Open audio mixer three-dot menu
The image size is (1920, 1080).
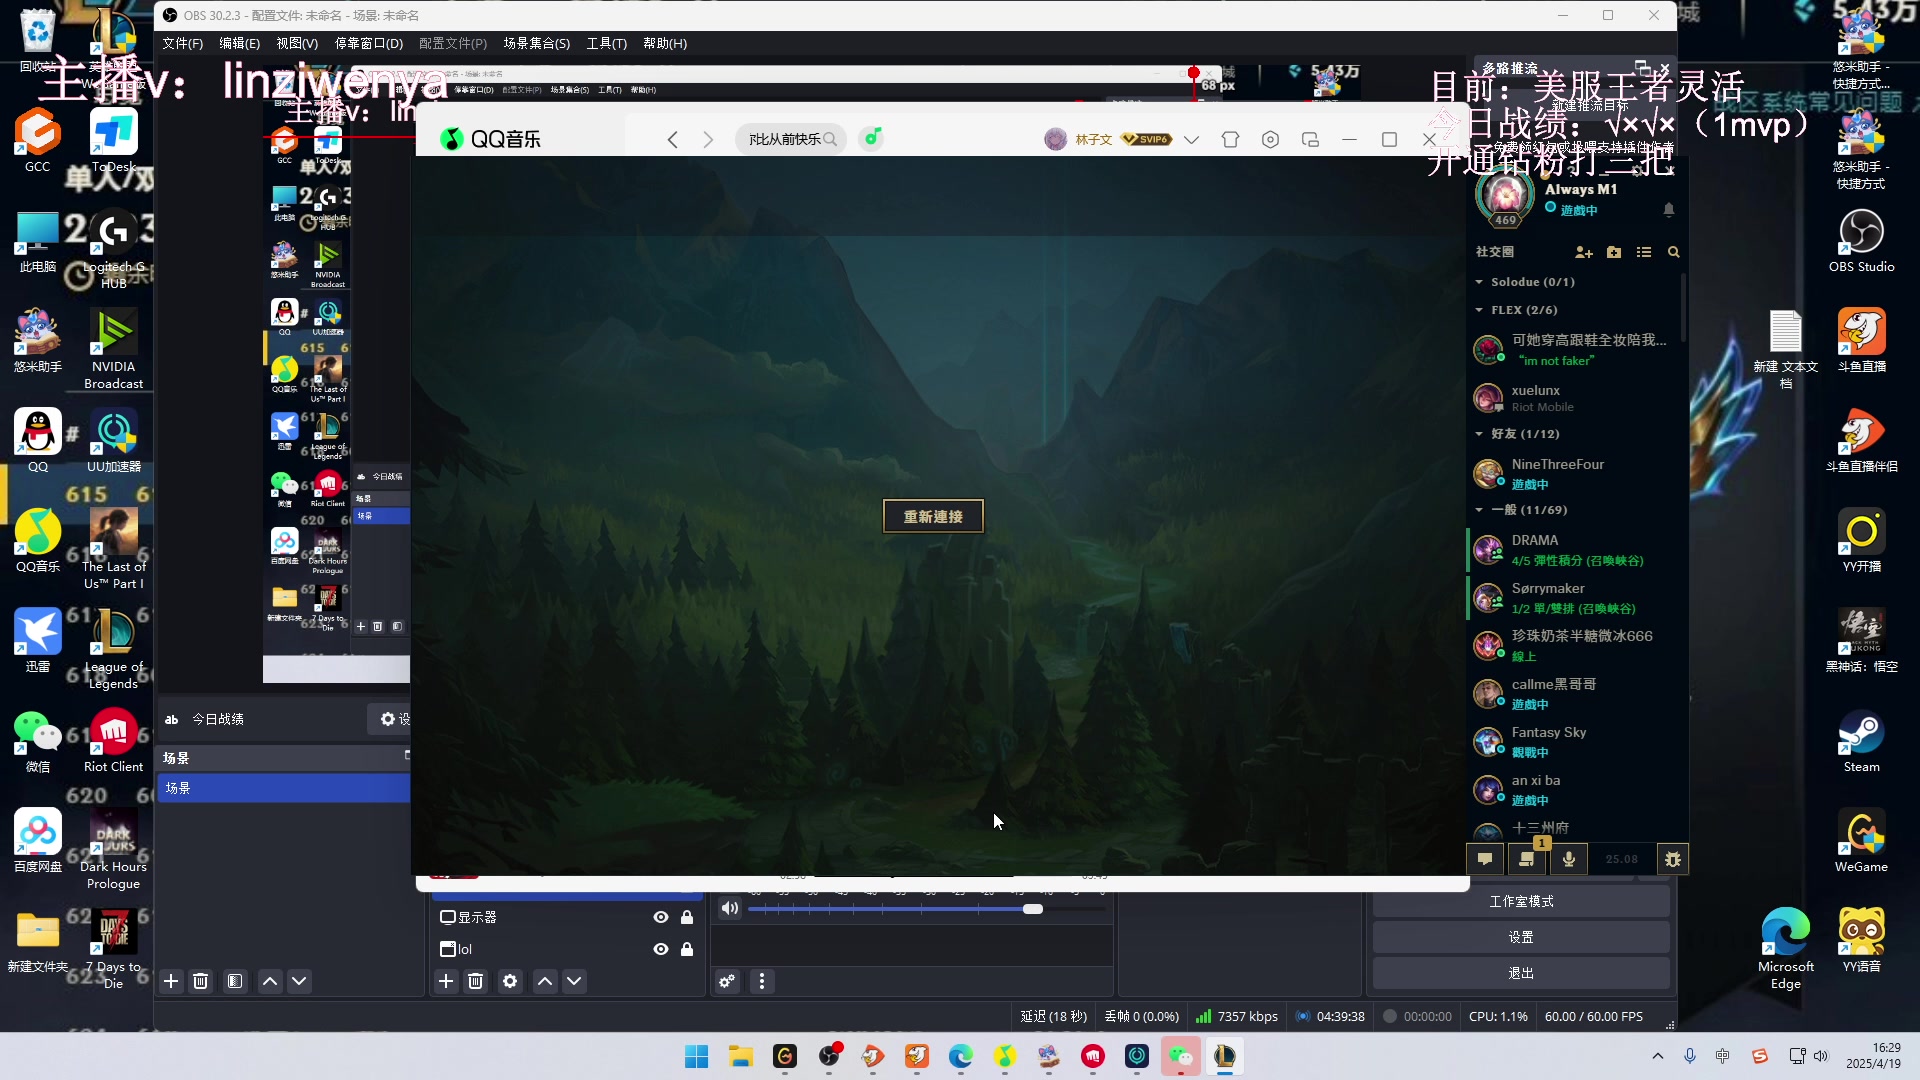click(x=762, y=982)
